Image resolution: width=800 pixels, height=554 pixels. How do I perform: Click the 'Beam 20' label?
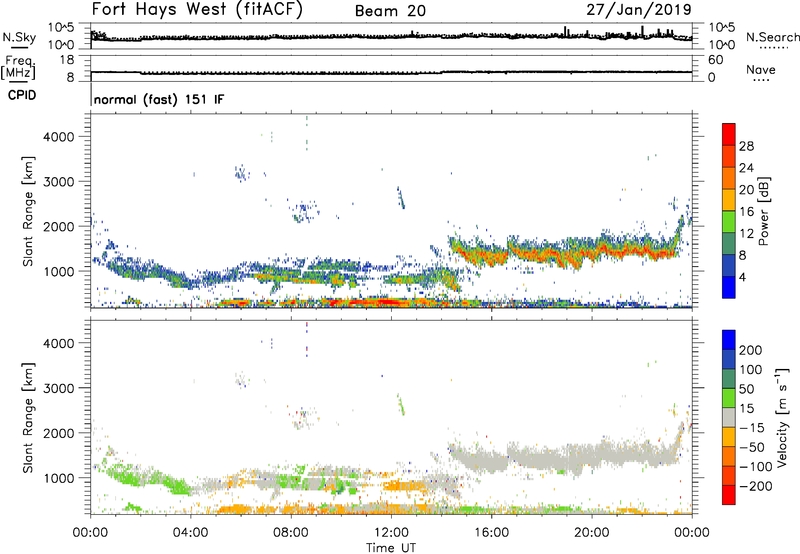pyautogui.click(x=390, y=11)
